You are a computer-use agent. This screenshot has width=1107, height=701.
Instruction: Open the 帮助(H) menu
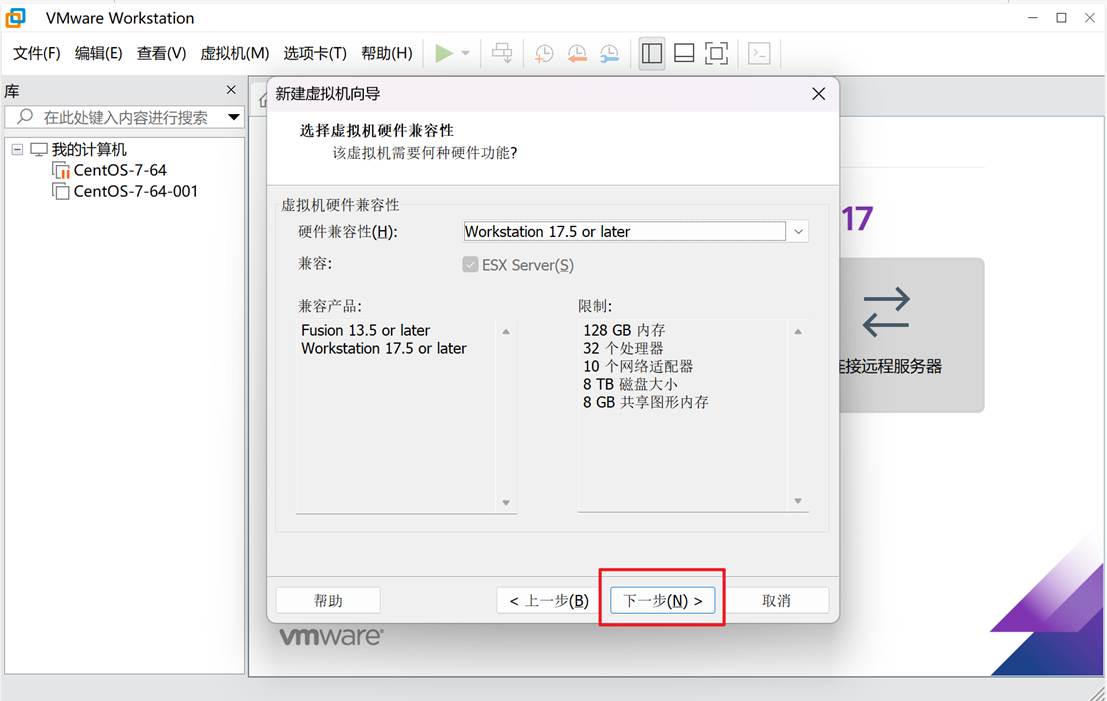(387, 54)
